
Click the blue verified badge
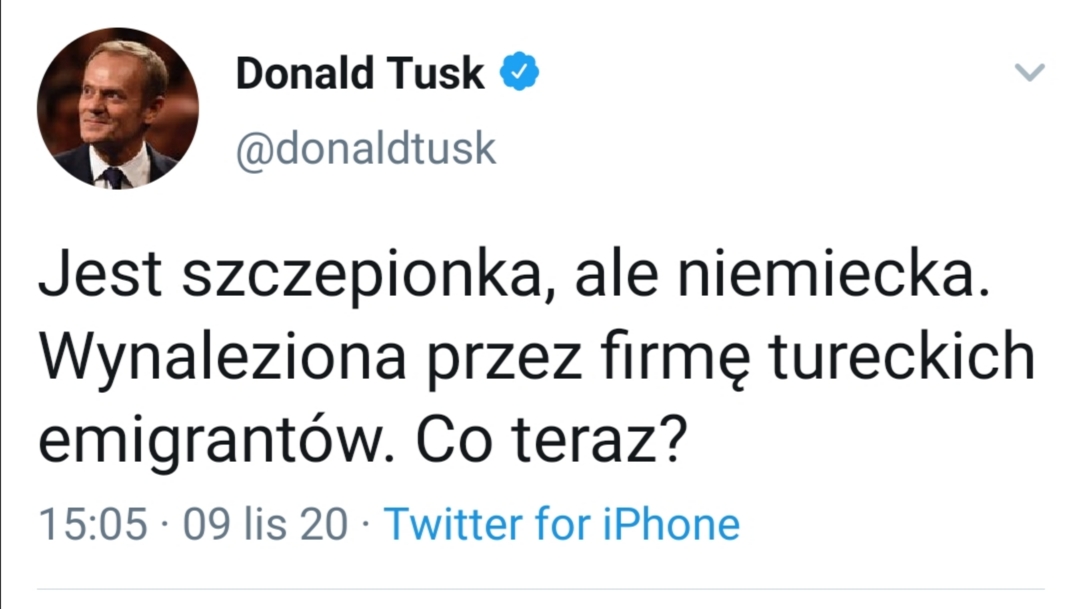[x=520, y=72]
